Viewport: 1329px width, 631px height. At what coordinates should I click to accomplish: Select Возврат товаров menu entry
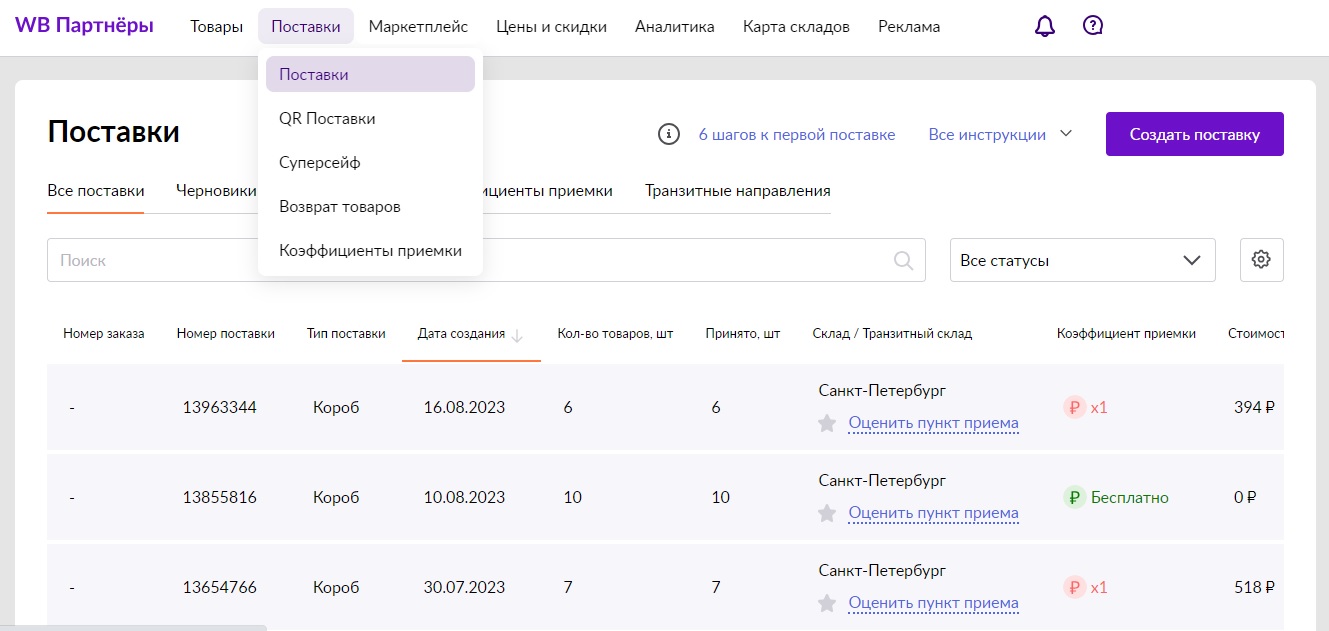coord(339,206)
